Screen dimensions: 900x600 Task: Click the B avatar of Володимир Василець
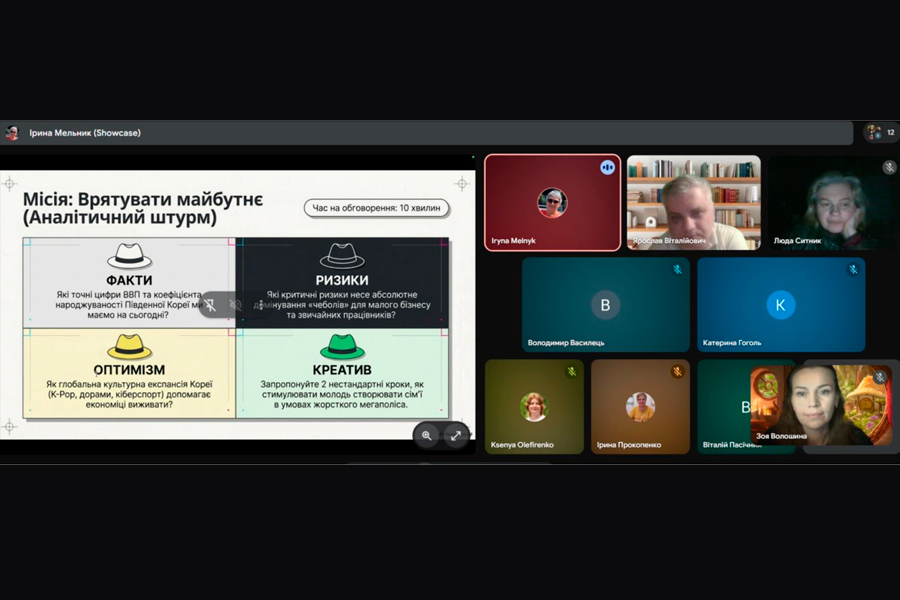tap(605, 305)
